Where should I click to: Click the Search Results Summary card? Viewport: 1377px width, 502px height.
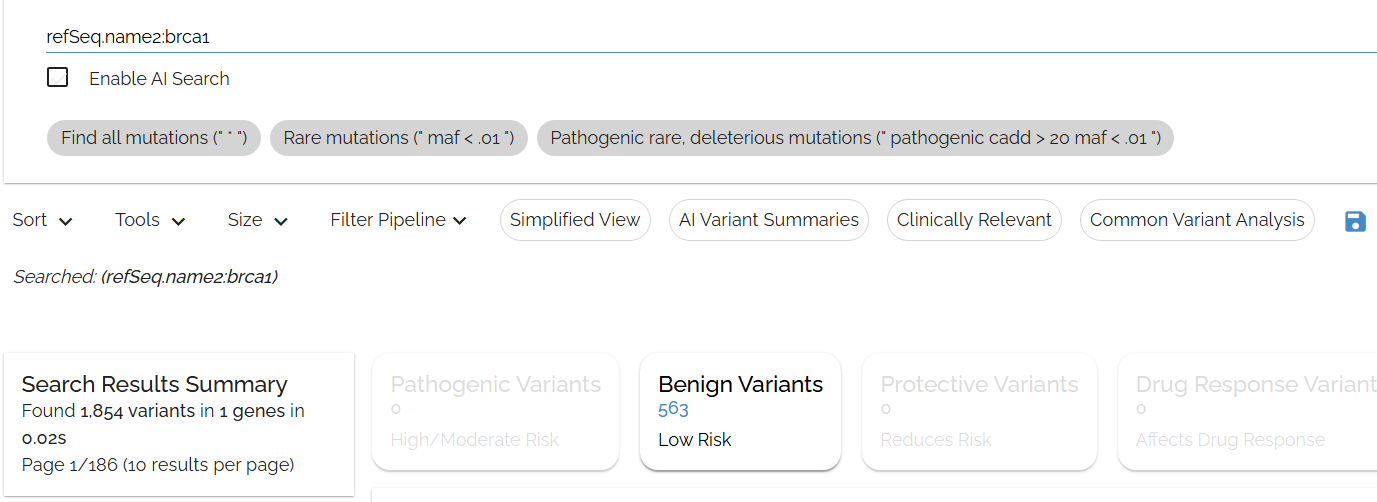tap(179, 424)
